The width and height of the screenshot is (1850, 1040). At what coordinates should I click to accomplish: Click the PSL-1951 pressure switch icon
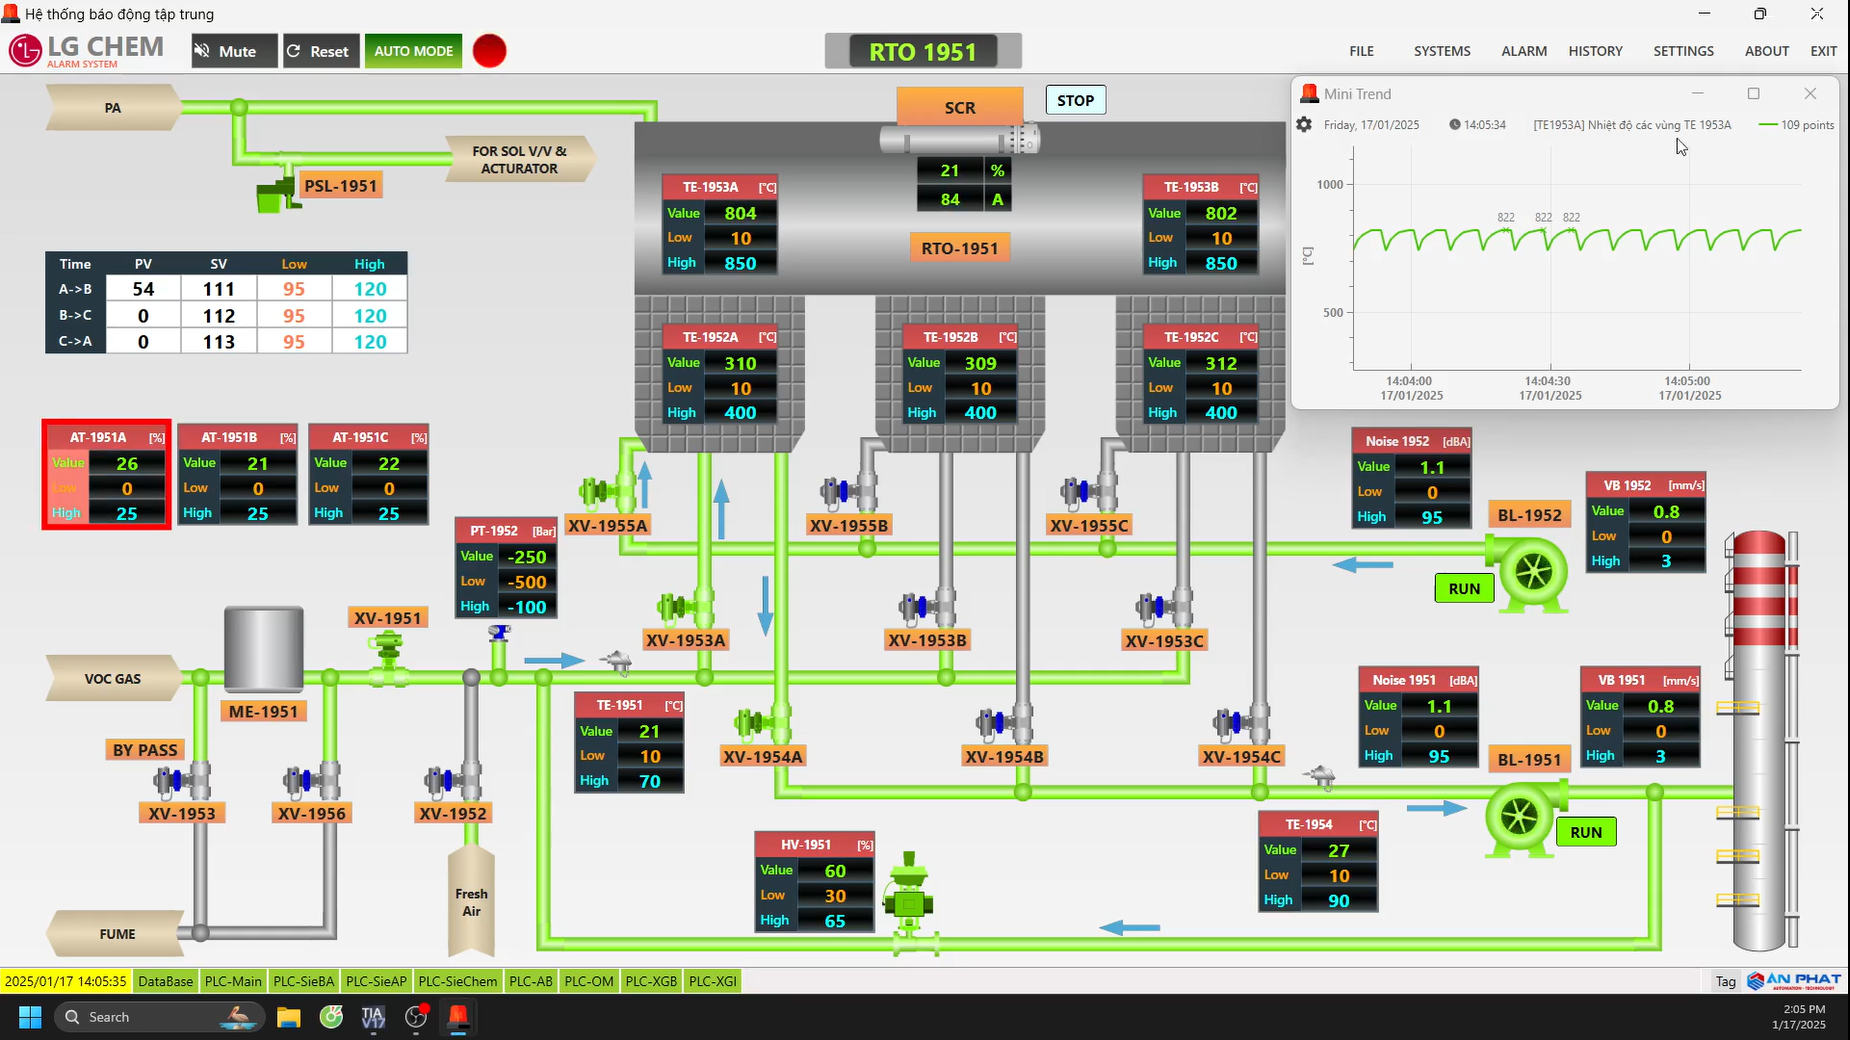pyautogui.click(x=274, y=195)
